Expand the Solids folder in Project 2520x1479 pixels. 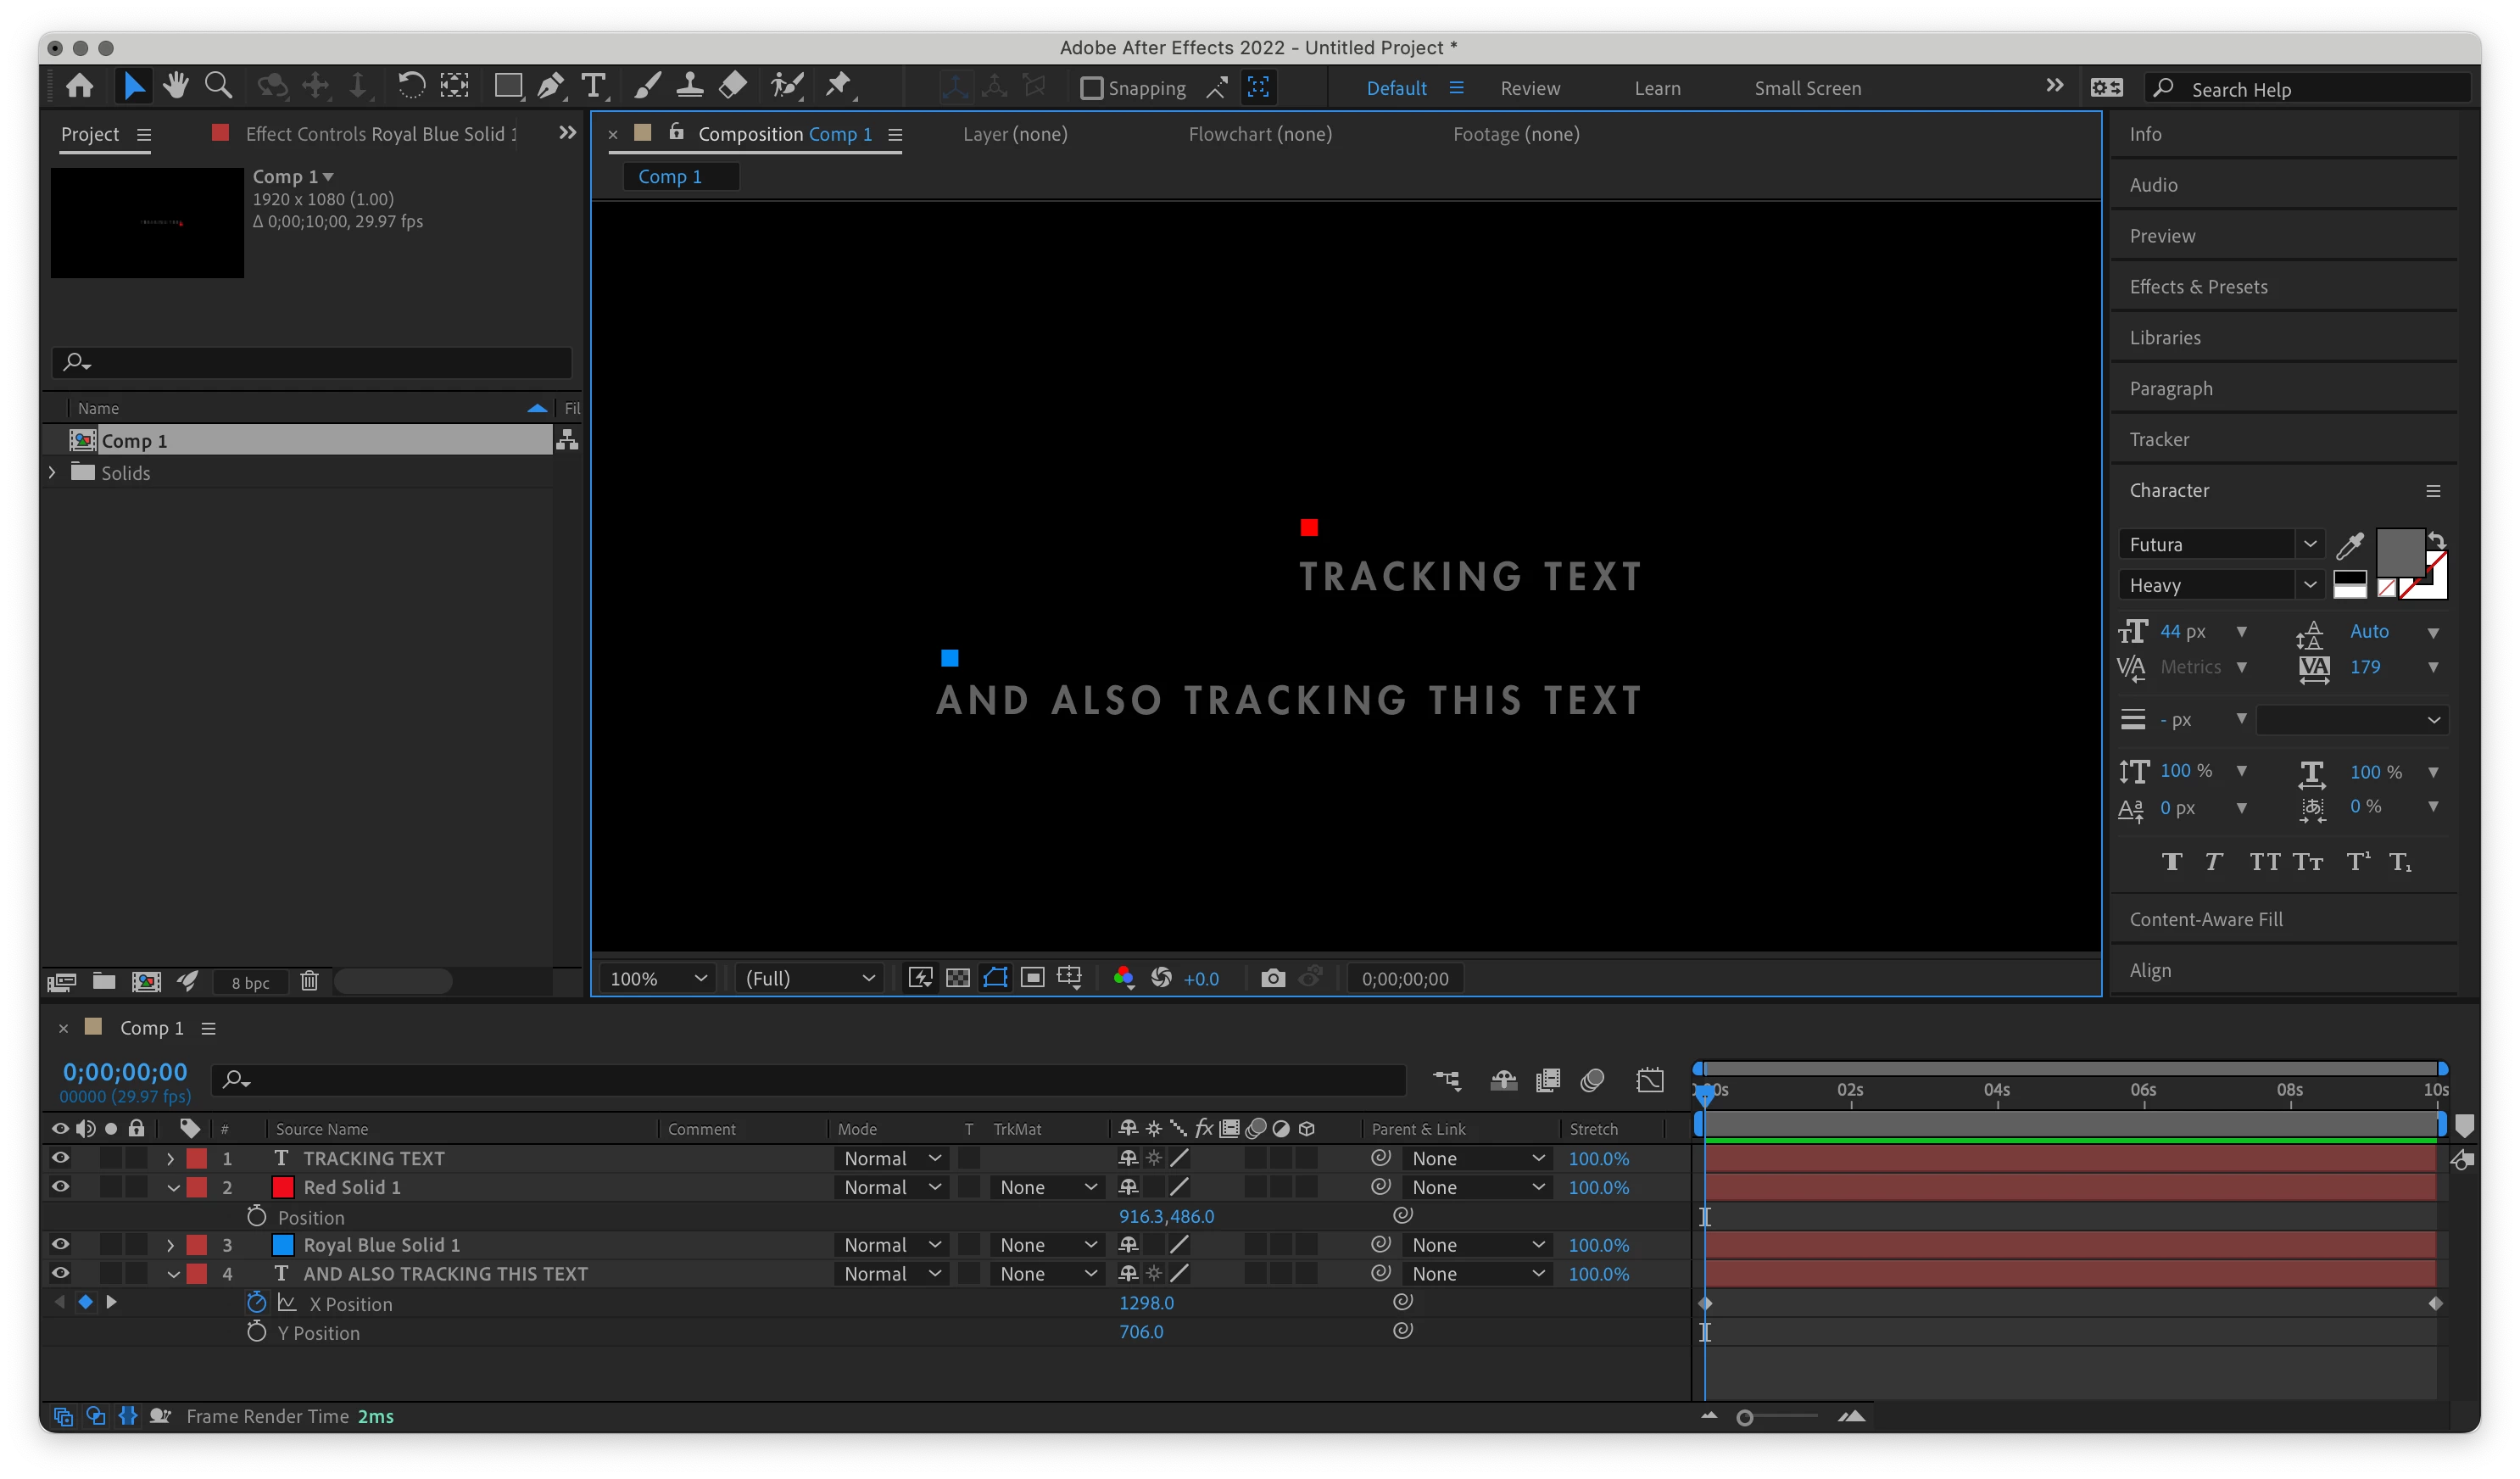(x=53, y=473)
